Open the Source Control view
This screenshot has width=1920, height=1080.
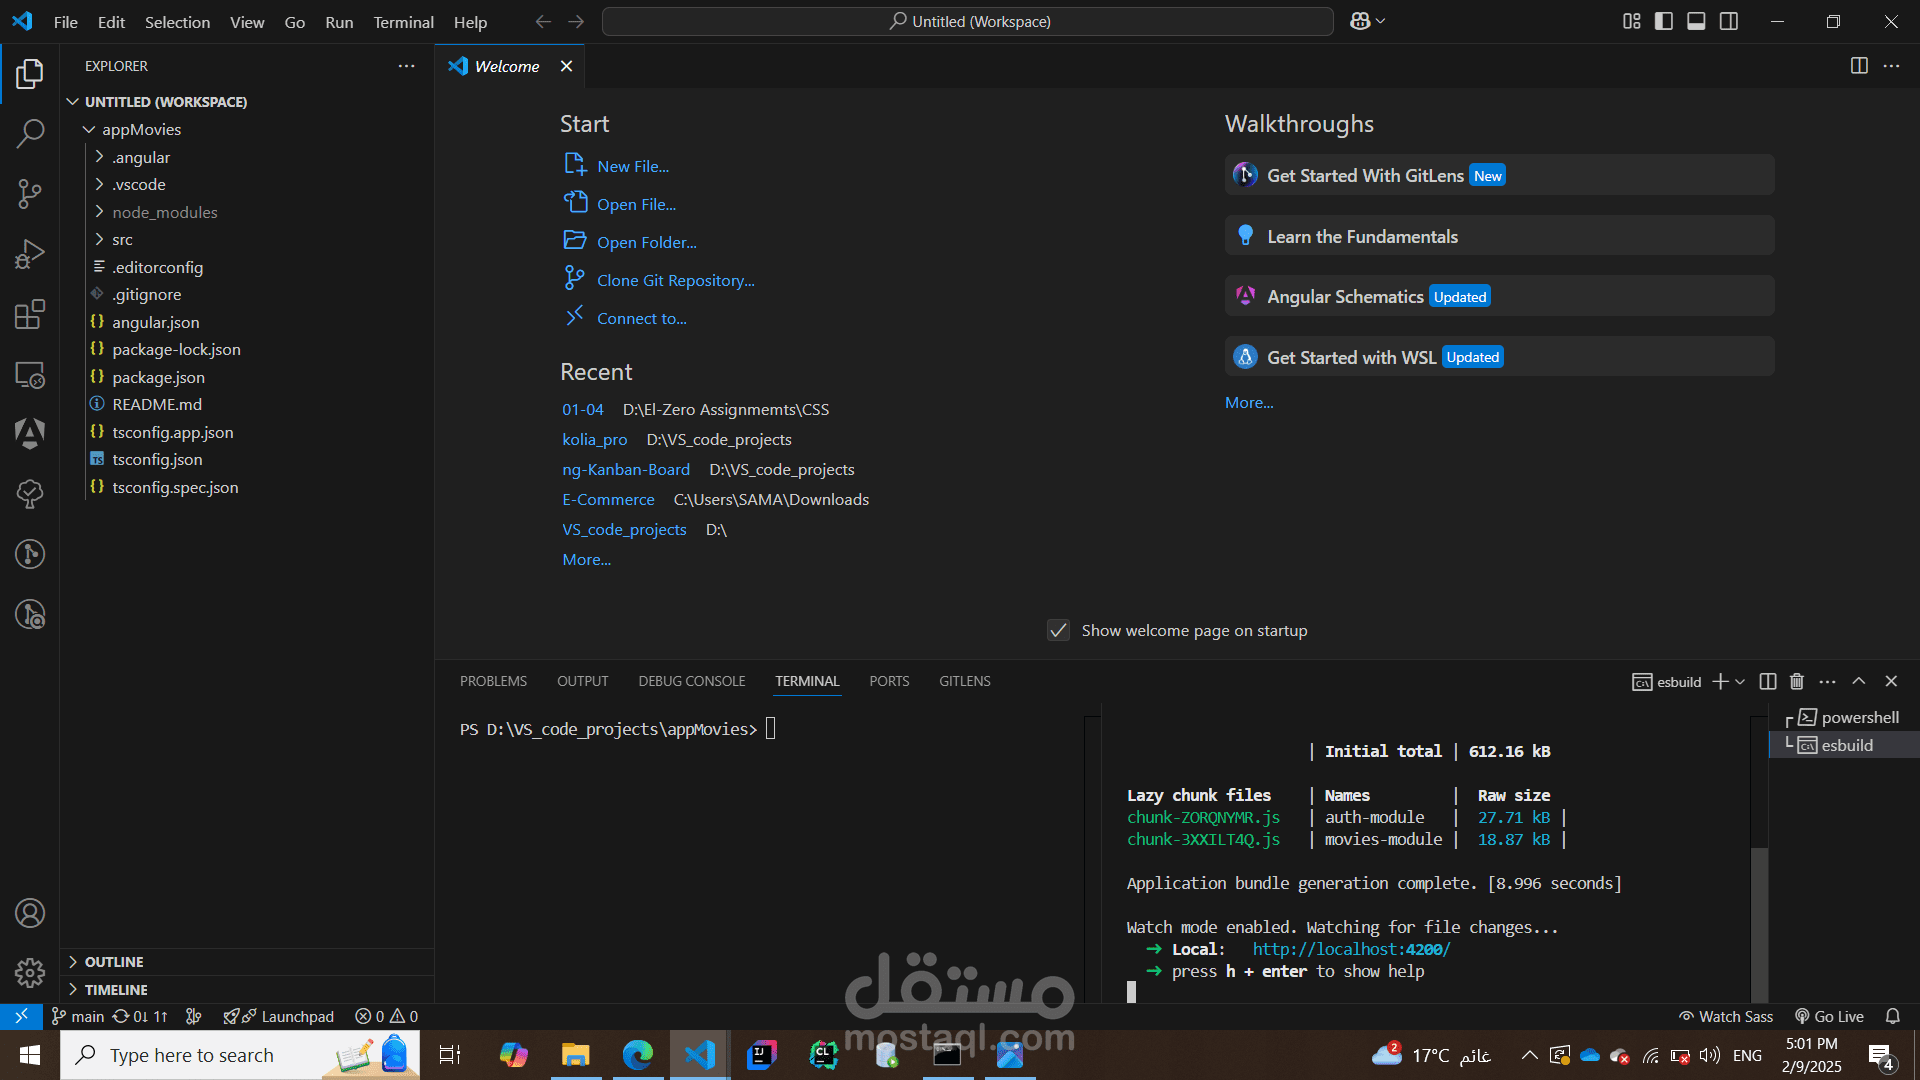point(30,194)
